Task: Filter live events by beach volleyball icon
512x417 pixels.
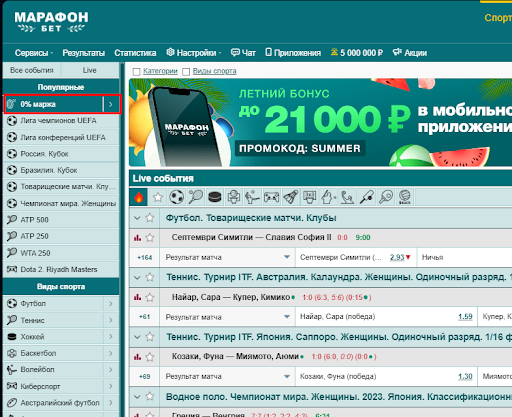Action: coord(404,197)
